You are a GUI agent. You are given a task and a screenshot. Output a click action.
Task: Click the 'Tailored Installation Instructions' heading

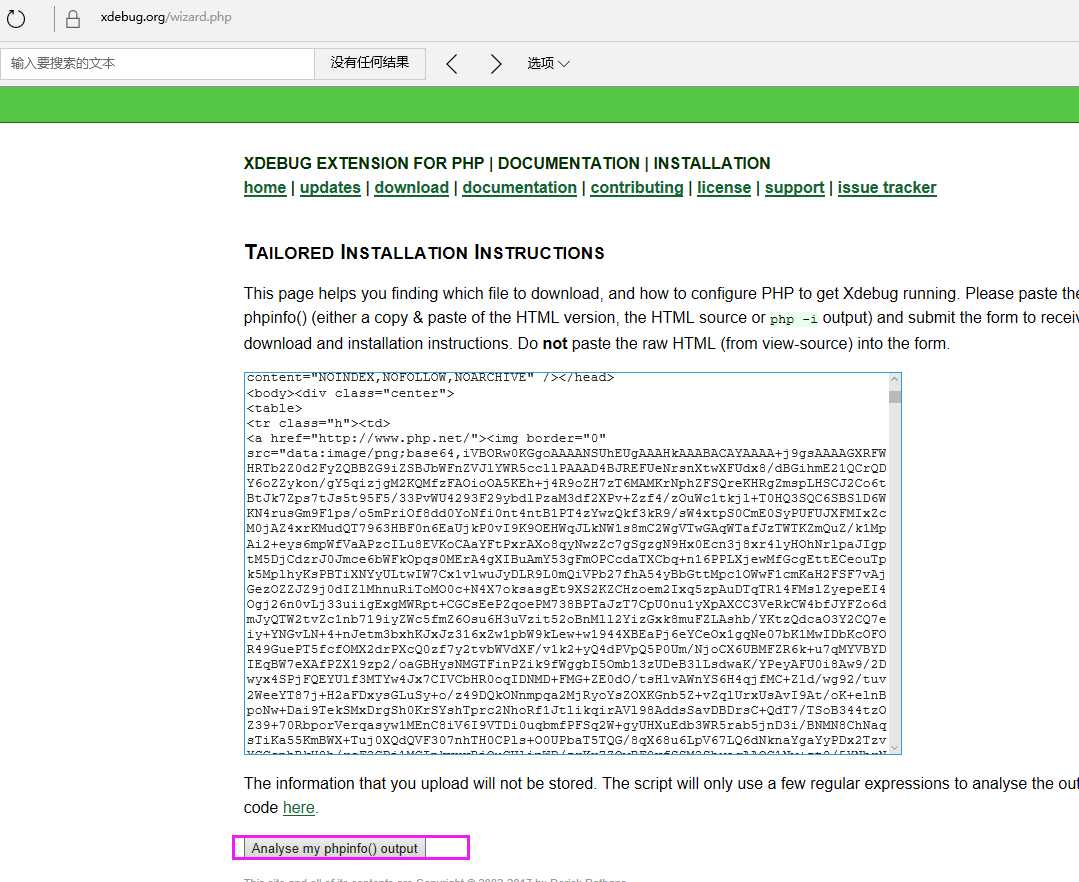click(425, 252)
